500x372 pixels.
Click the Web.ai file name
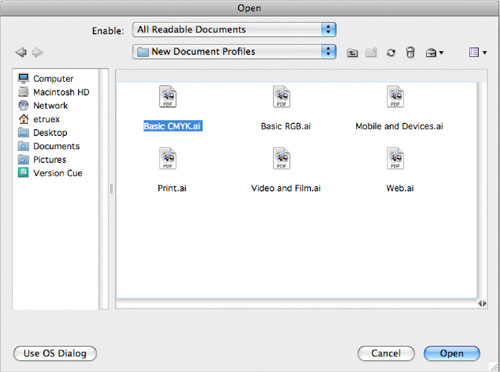(x=400, y=188)
